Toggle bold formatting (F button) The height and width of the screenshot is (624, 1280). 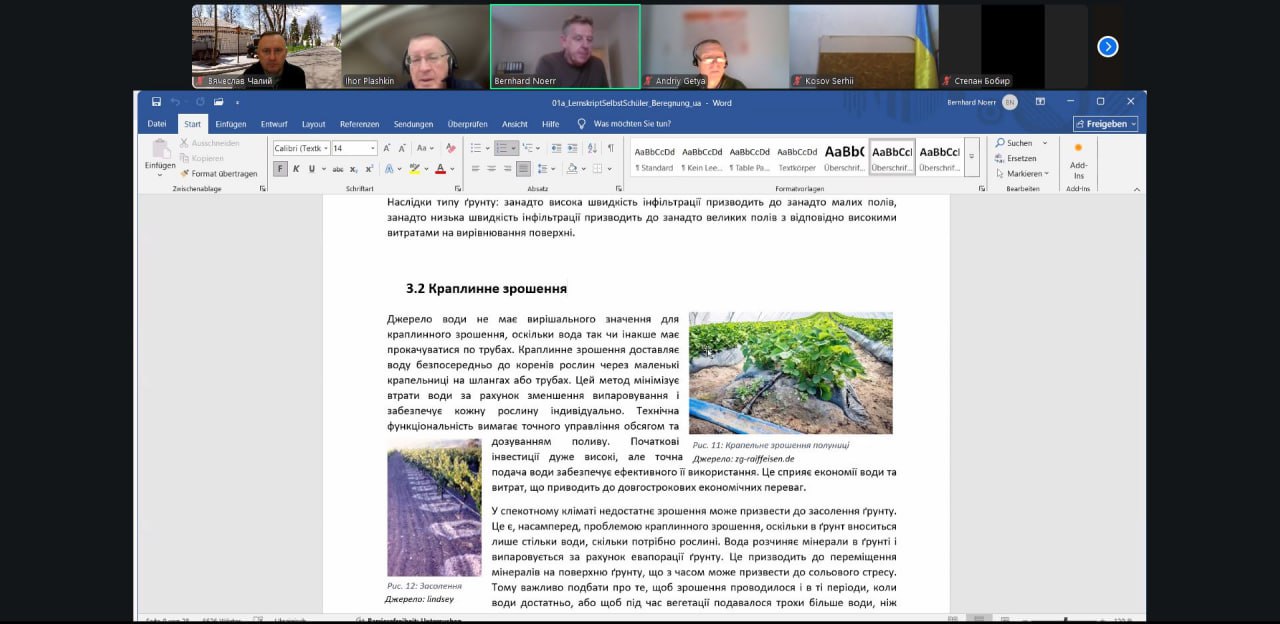point(280,169)
